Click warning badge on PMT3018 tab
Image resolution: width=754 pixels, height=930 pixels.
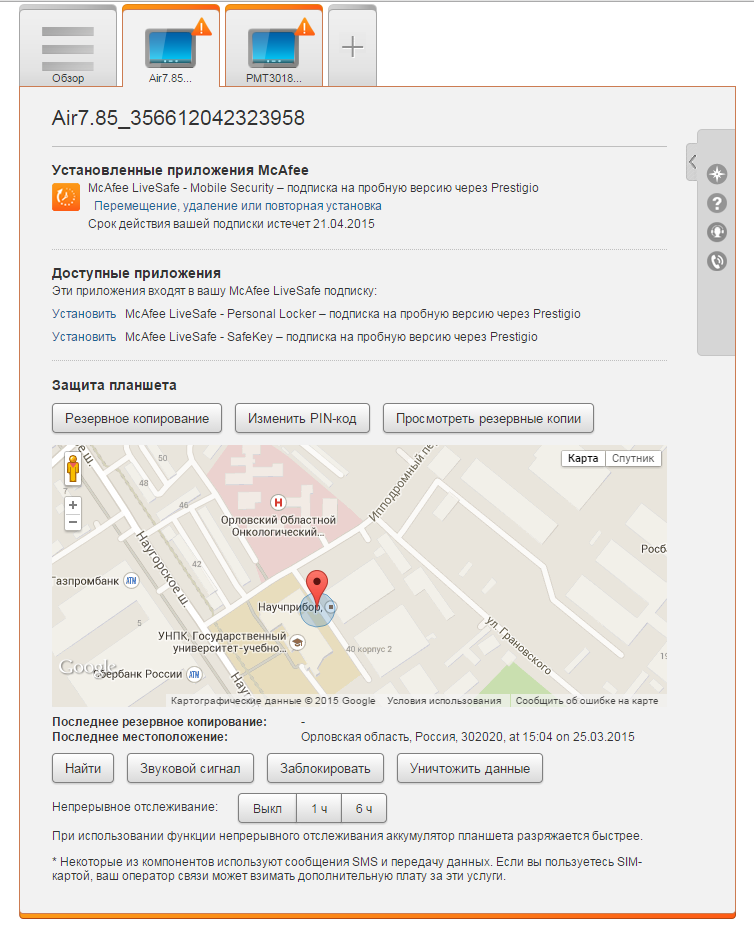[306, 27]
